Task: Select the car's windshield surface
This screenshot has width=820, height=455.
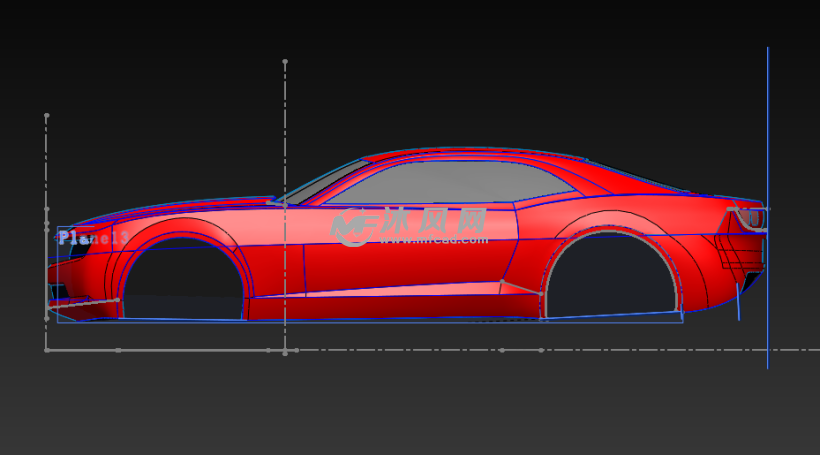Action: click(322, 183)
